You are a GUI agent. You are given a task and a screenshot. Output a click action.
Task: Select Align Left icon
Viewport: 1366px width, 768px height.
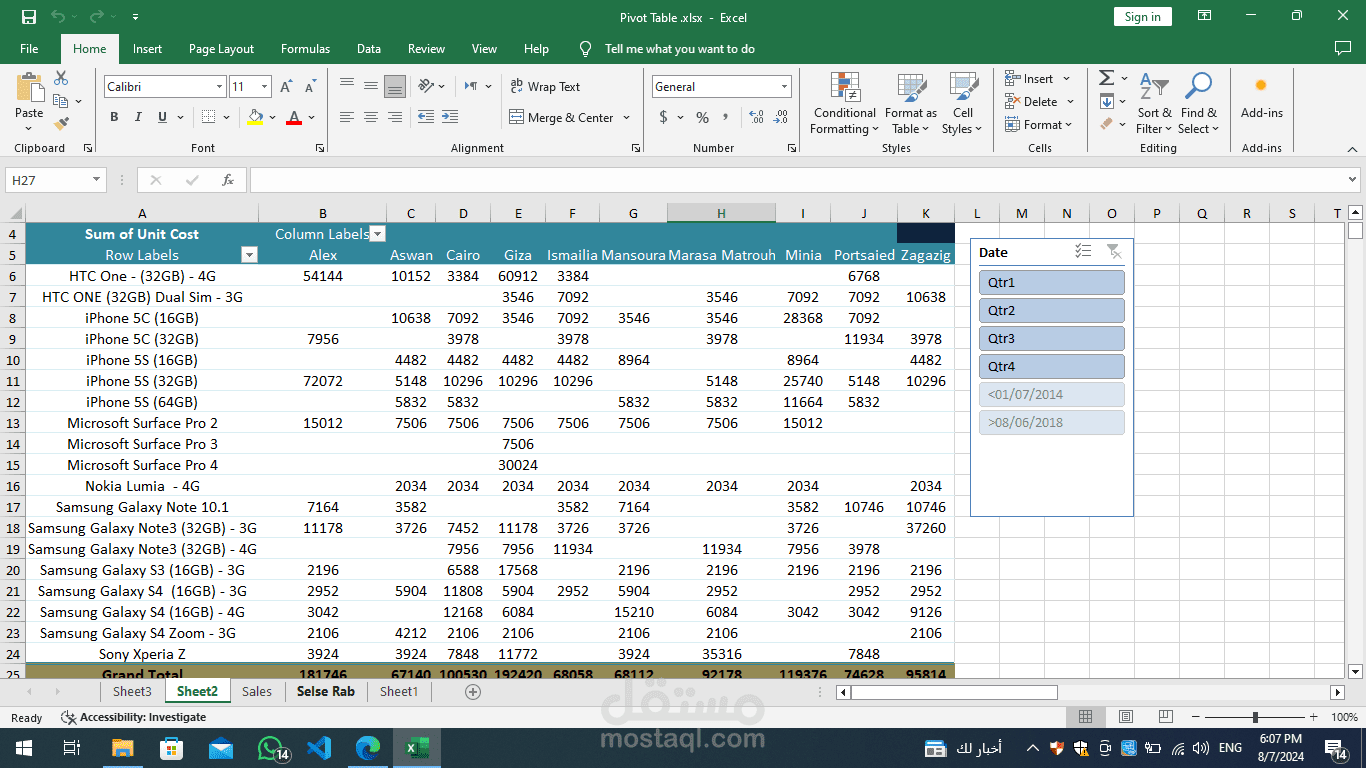point(347,117)
